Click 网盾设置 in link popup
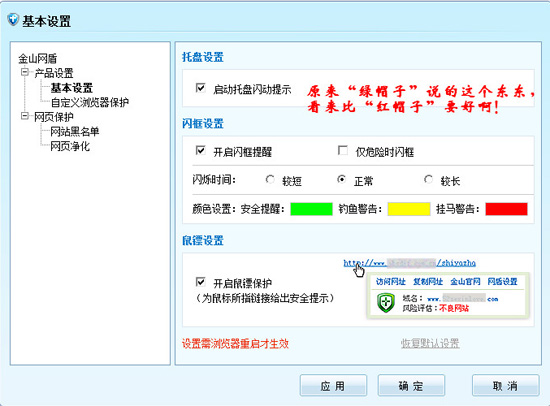 coord(502,281)
